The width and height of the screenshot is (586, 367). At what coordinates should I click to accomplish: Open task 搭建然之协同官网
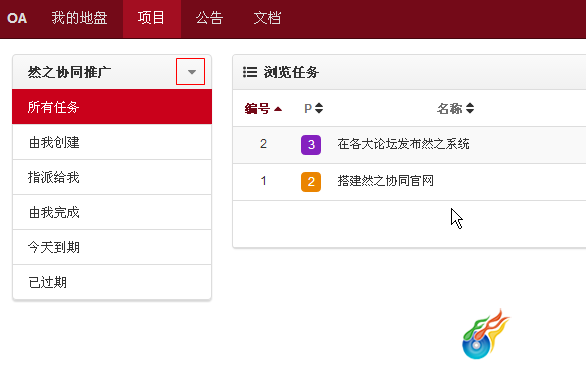coord(385,181)
